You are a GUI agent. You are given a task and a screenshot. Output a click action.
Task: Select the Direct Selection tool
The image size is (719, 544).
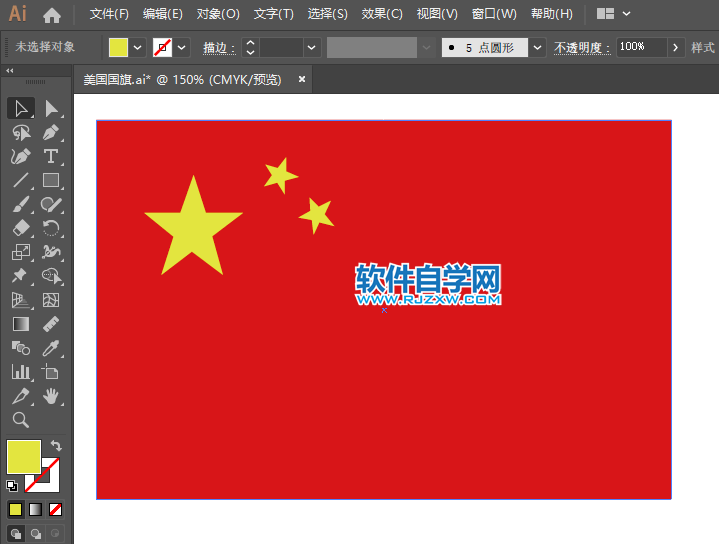(51, 109)
